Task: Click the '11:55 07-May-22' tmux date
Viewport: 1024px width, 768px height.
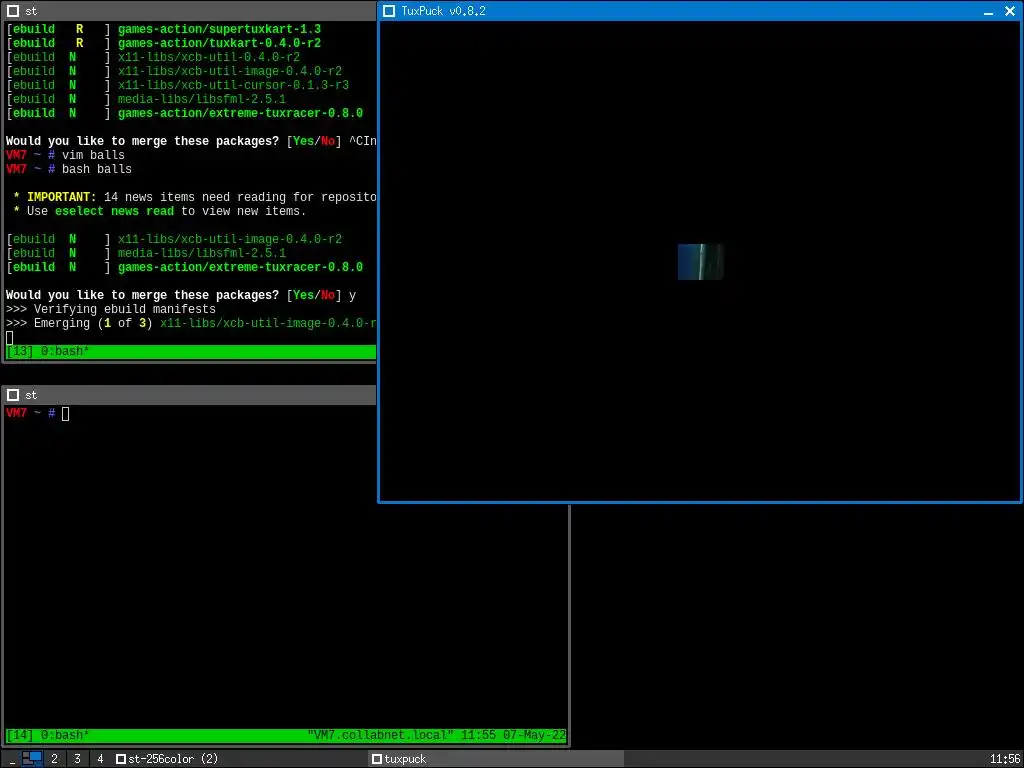Action: [513, 735]
